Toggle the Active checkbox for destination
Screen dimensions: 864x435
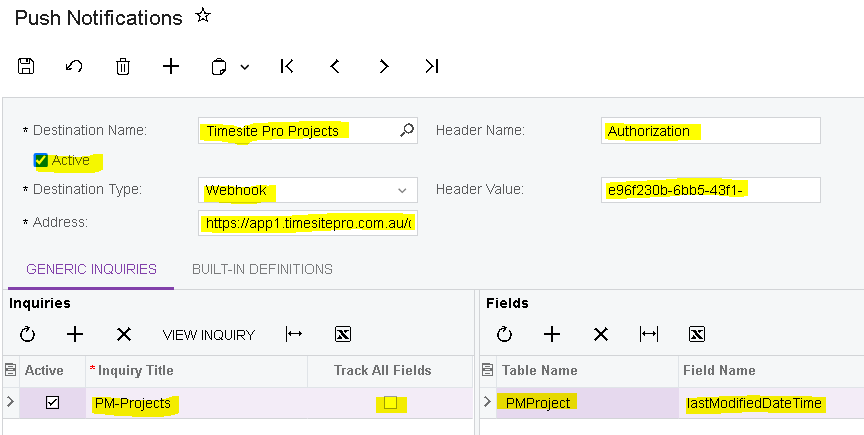point(41,160)
